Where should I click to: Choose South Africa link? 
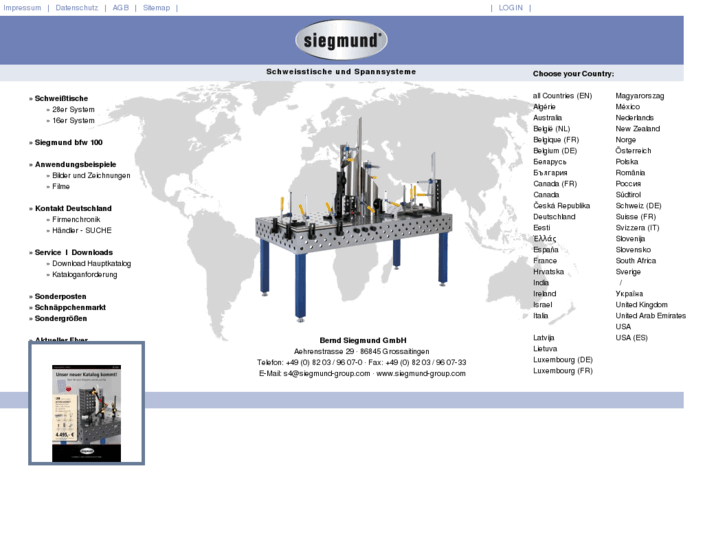pyautogui.click(x=636, y=261)
